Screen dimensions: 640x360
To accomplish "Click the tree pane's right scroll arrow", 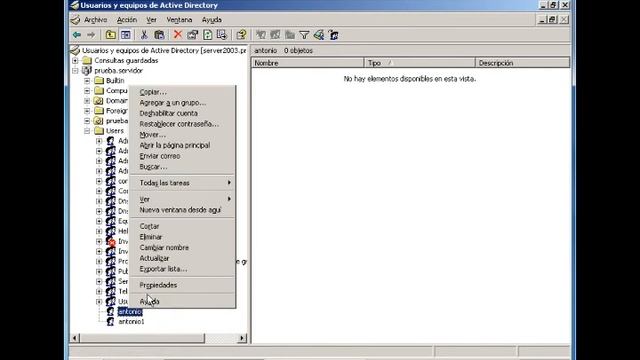I will point(242,338).
